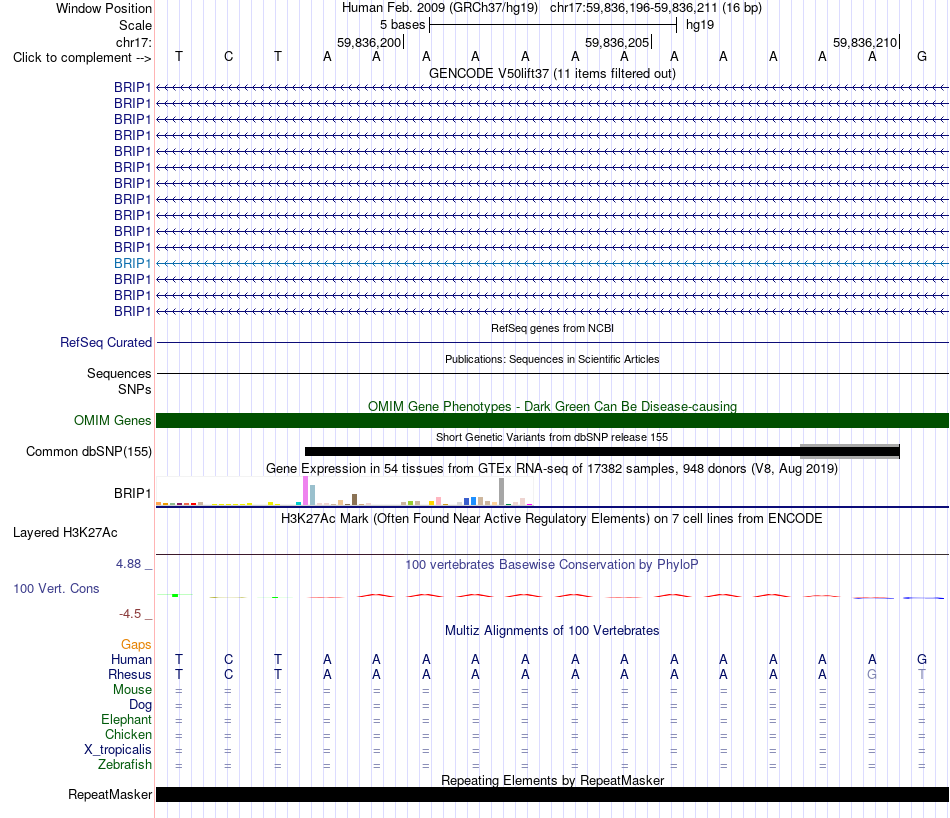This screenshot has width=950, height=818.
Task: Click 'Multiz Alignments of 100 Vertebrates' title
Action: [552, 631]
